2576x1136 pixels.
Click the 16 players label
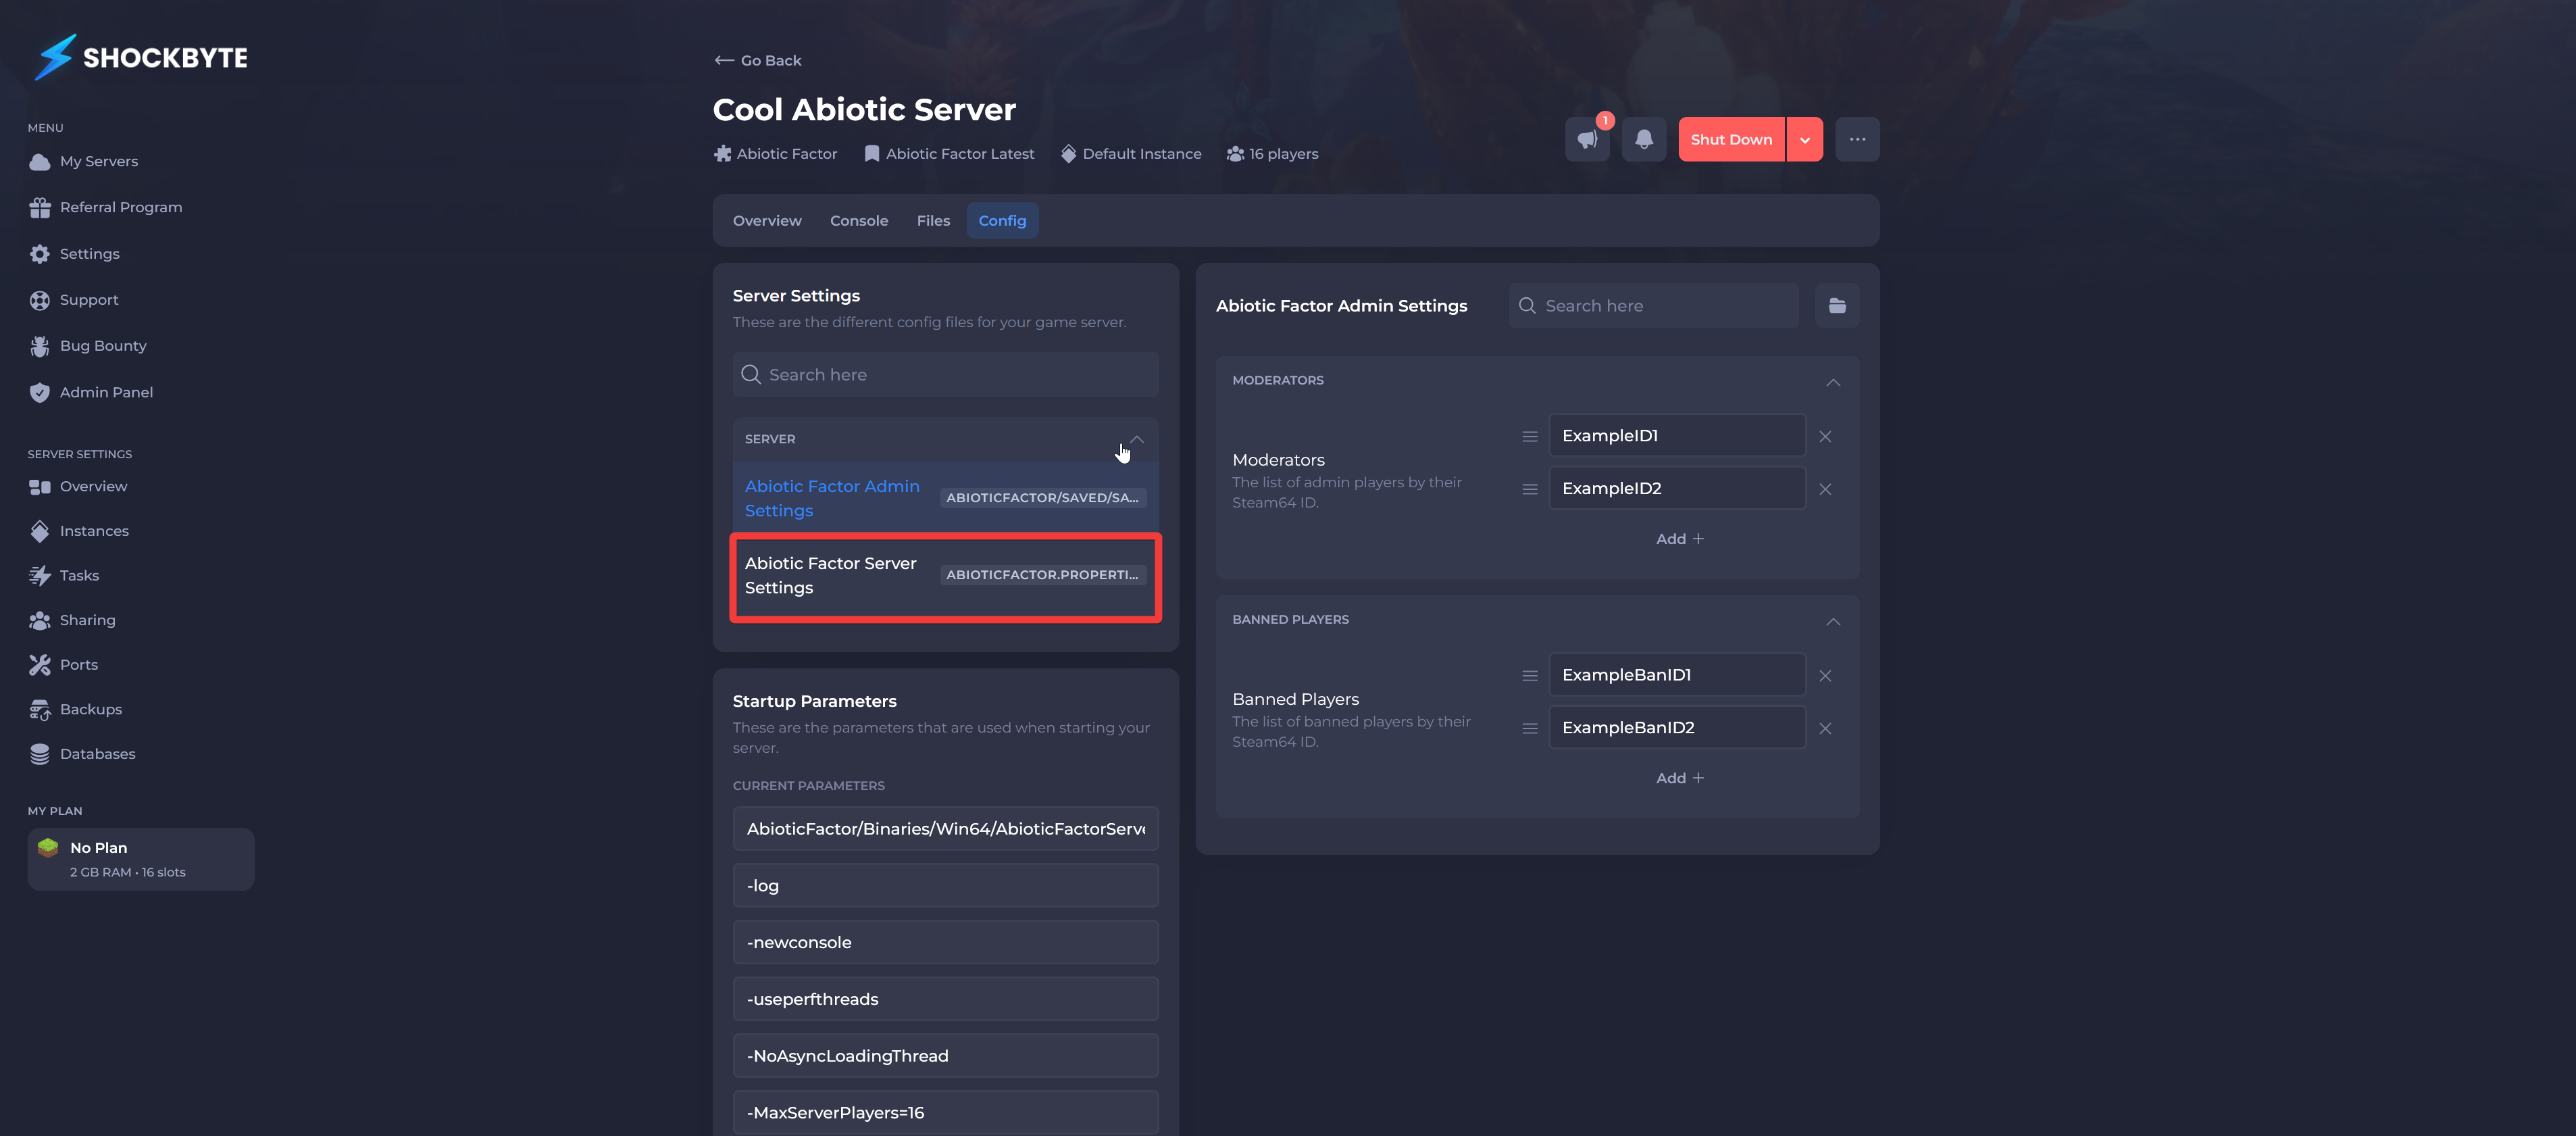click(1272, 153)
